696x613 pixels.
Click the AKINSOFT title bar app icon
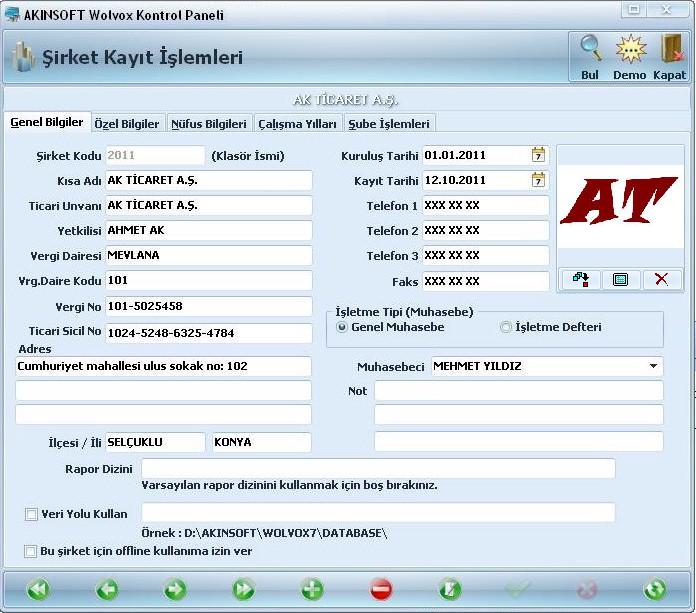pyautogui.click(x=12, y=15)
